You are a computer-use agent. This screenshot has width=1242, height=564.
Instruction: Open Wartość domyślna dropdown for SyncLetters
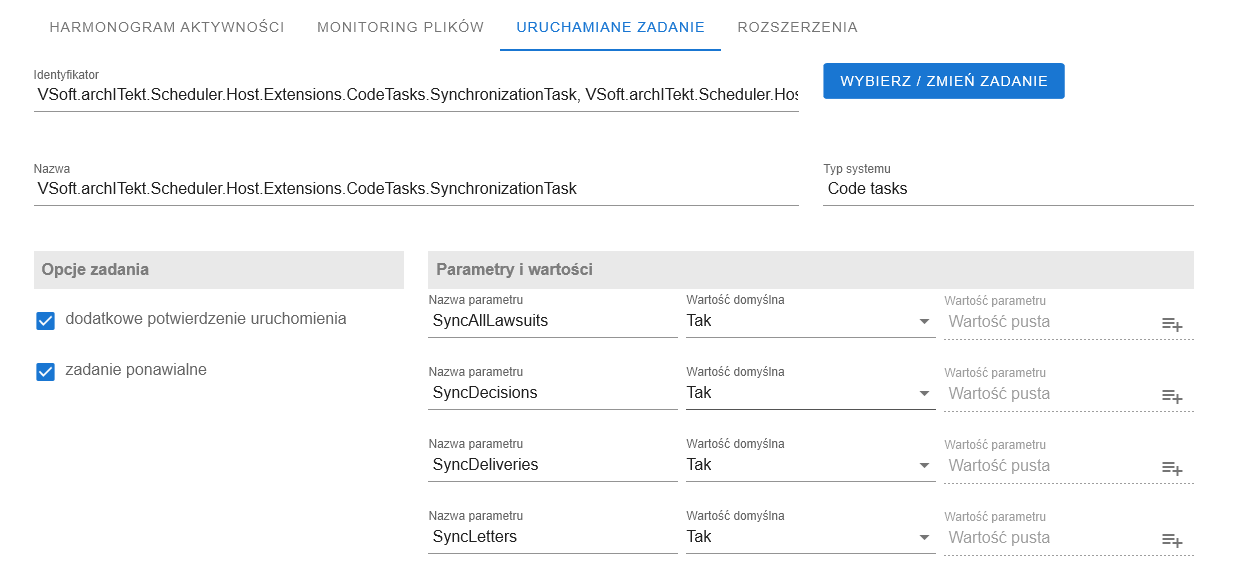[810, 537]
